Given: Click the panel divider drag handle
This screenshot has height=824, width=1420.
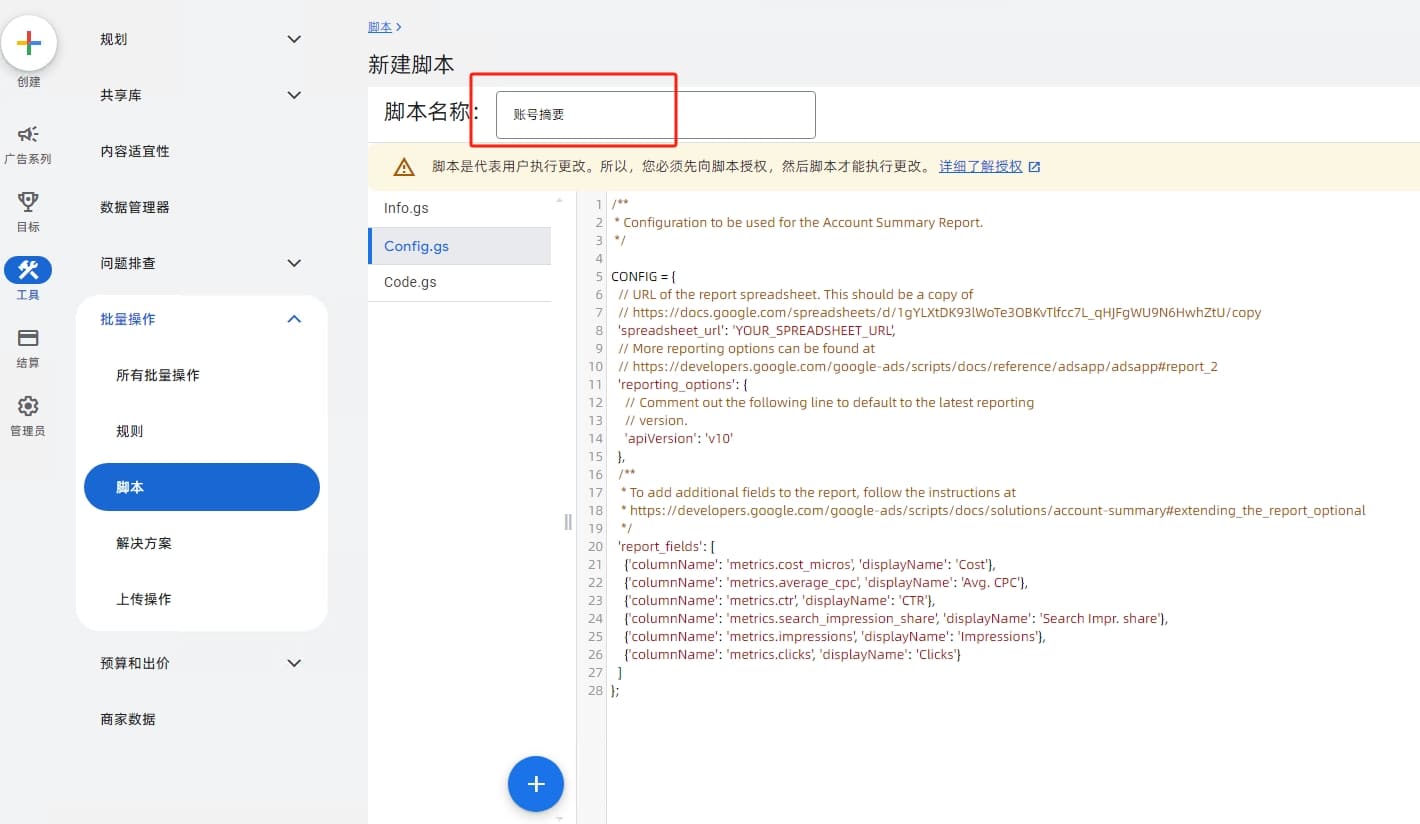Looking at the screenshot, I should click(568, 521).
